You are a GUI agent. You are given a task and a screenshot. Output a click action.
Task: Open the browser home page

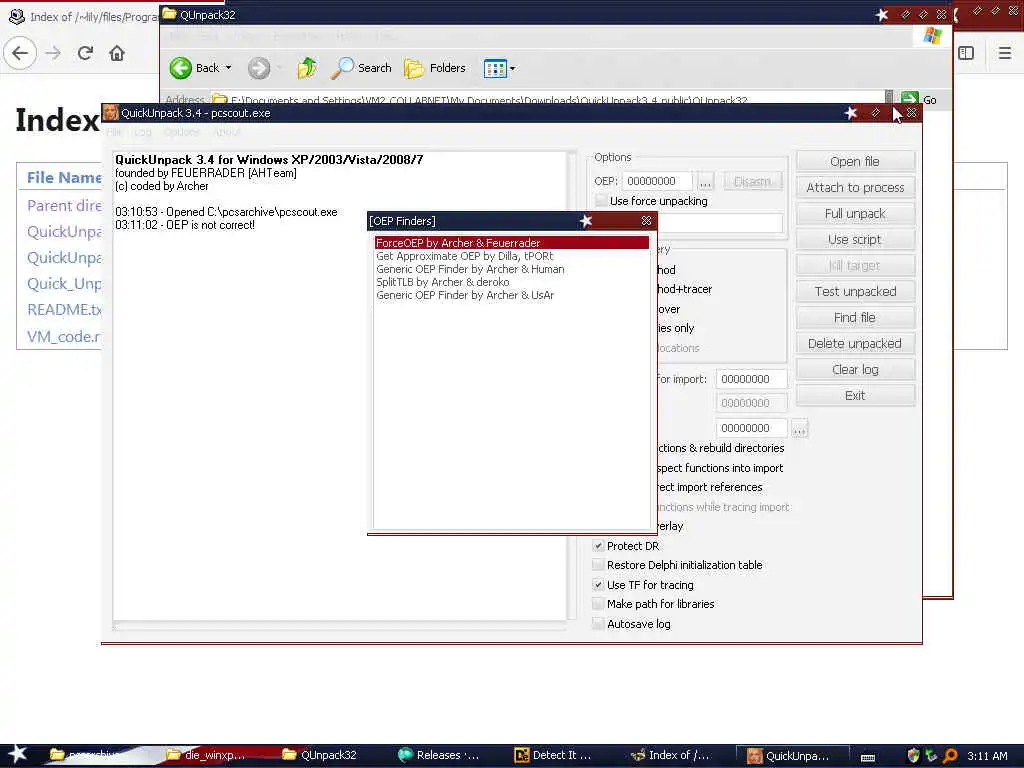pyautogui.click(x=117, y=53)
